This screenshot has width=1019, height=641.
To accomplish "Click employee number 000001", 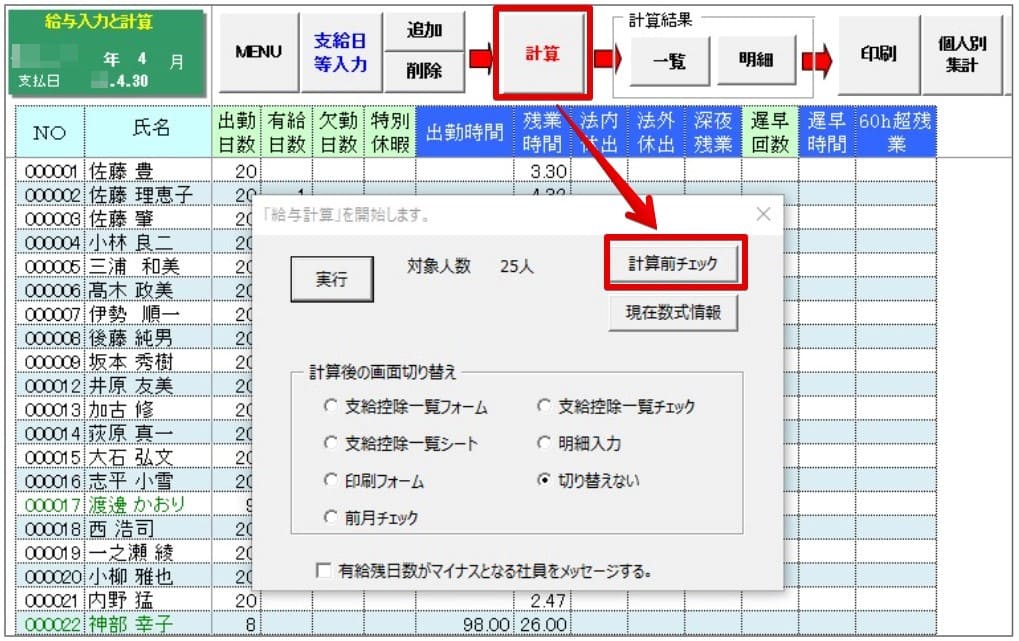I will [x=51, y=171].
